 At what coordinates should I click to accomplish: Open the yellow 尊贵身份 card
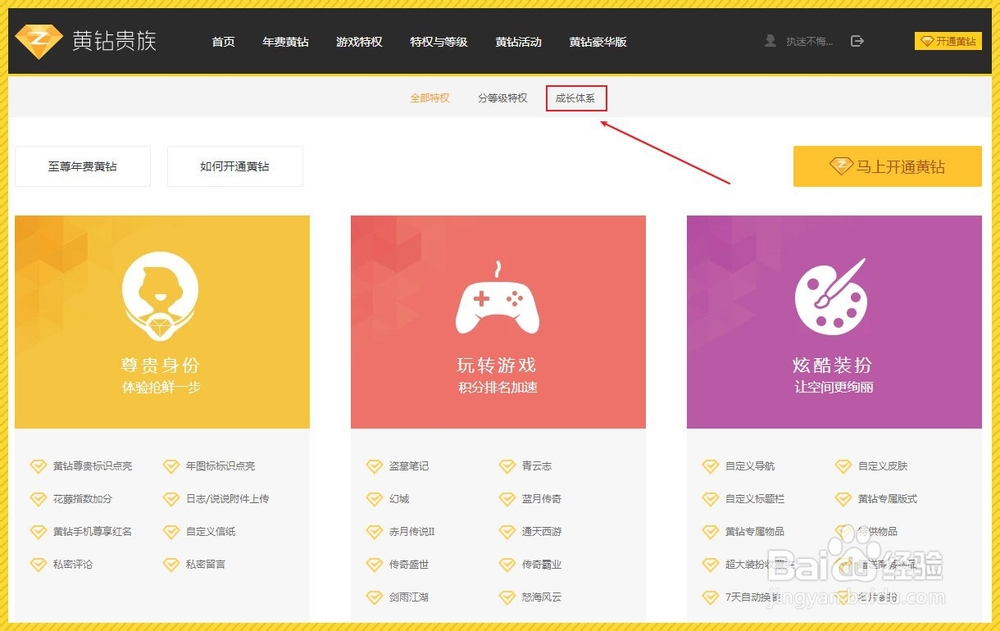pyautogui.click(x=162, y=322)
